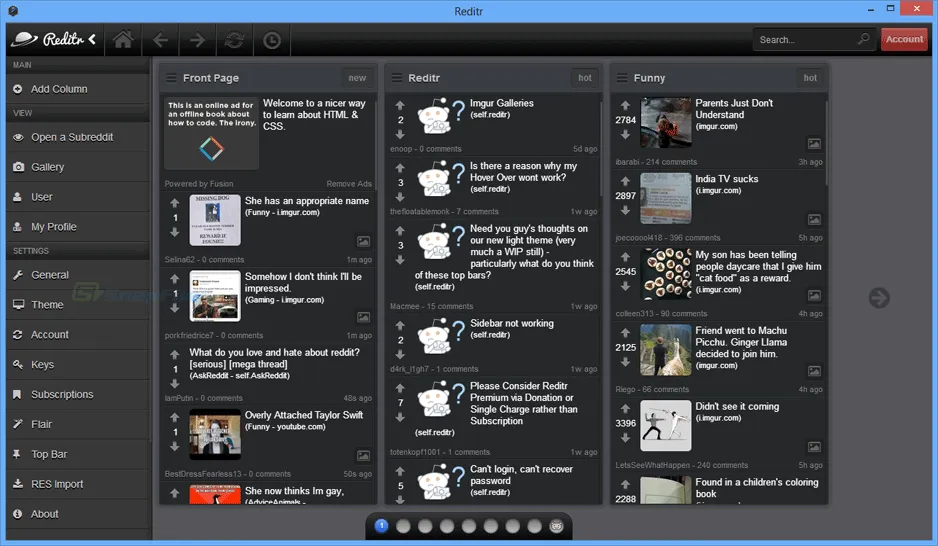Open image preview icon for 'Parents Just Don't Understand'
The image size is (938, 546).
pos(814,144)
